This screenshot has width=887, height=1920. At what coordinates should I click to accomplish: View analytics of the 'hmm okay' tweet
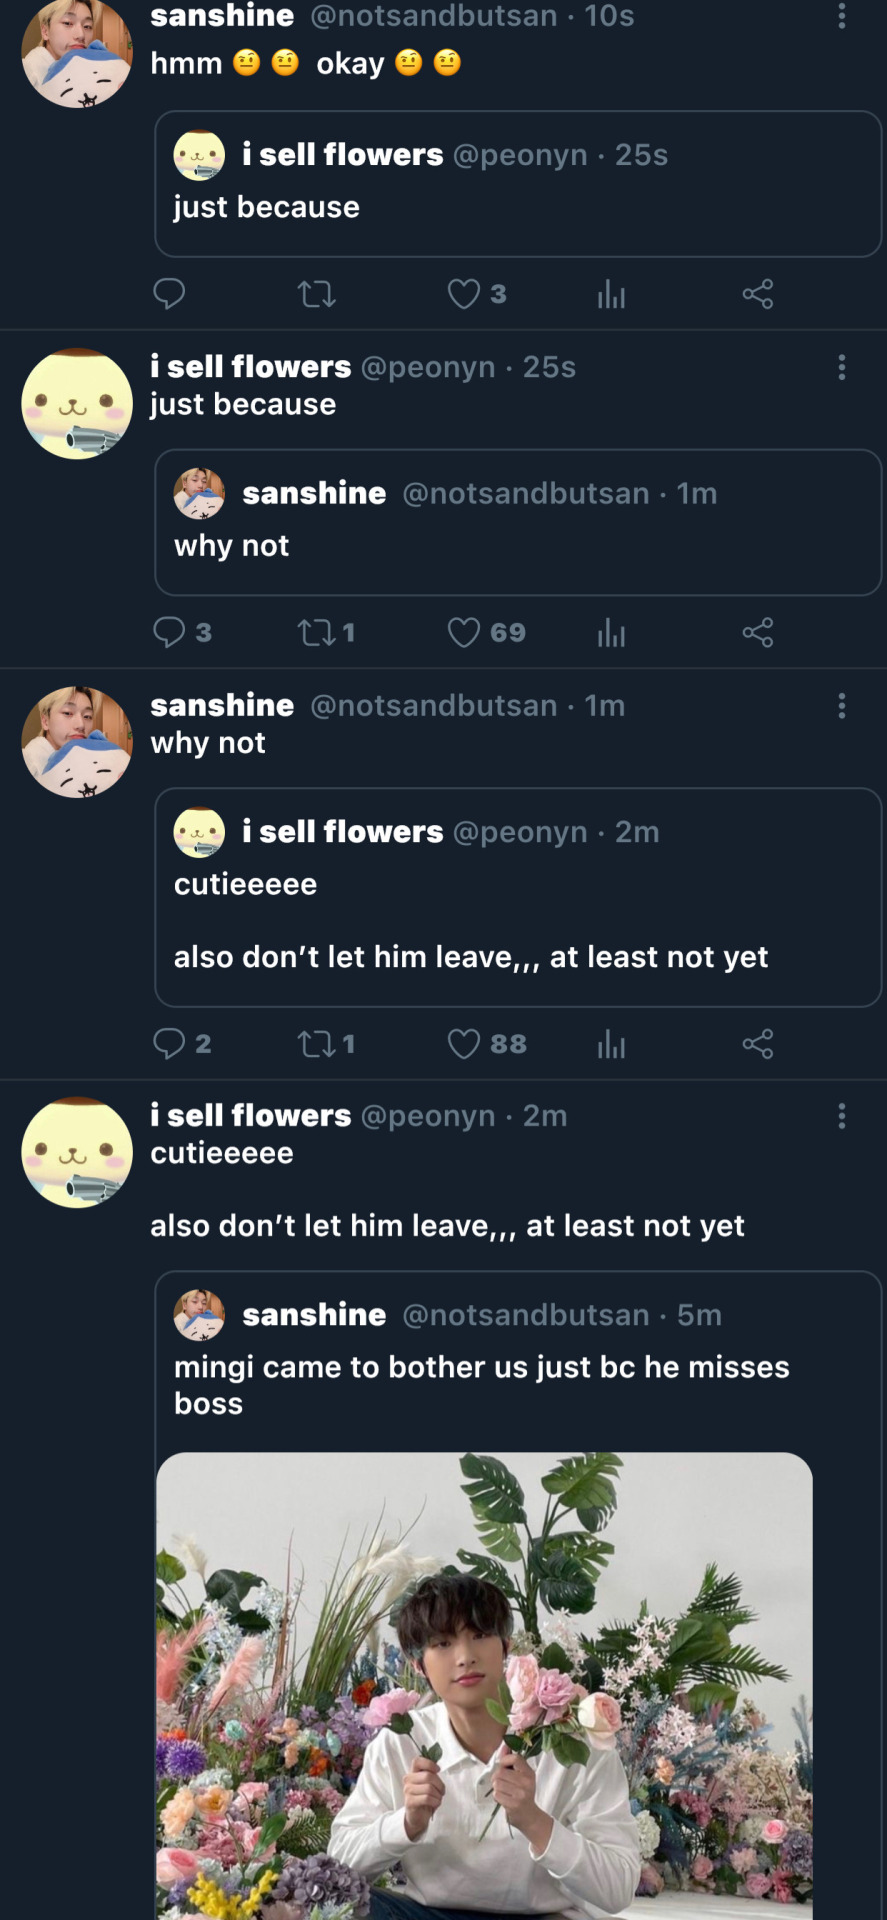tap(611, 294)
